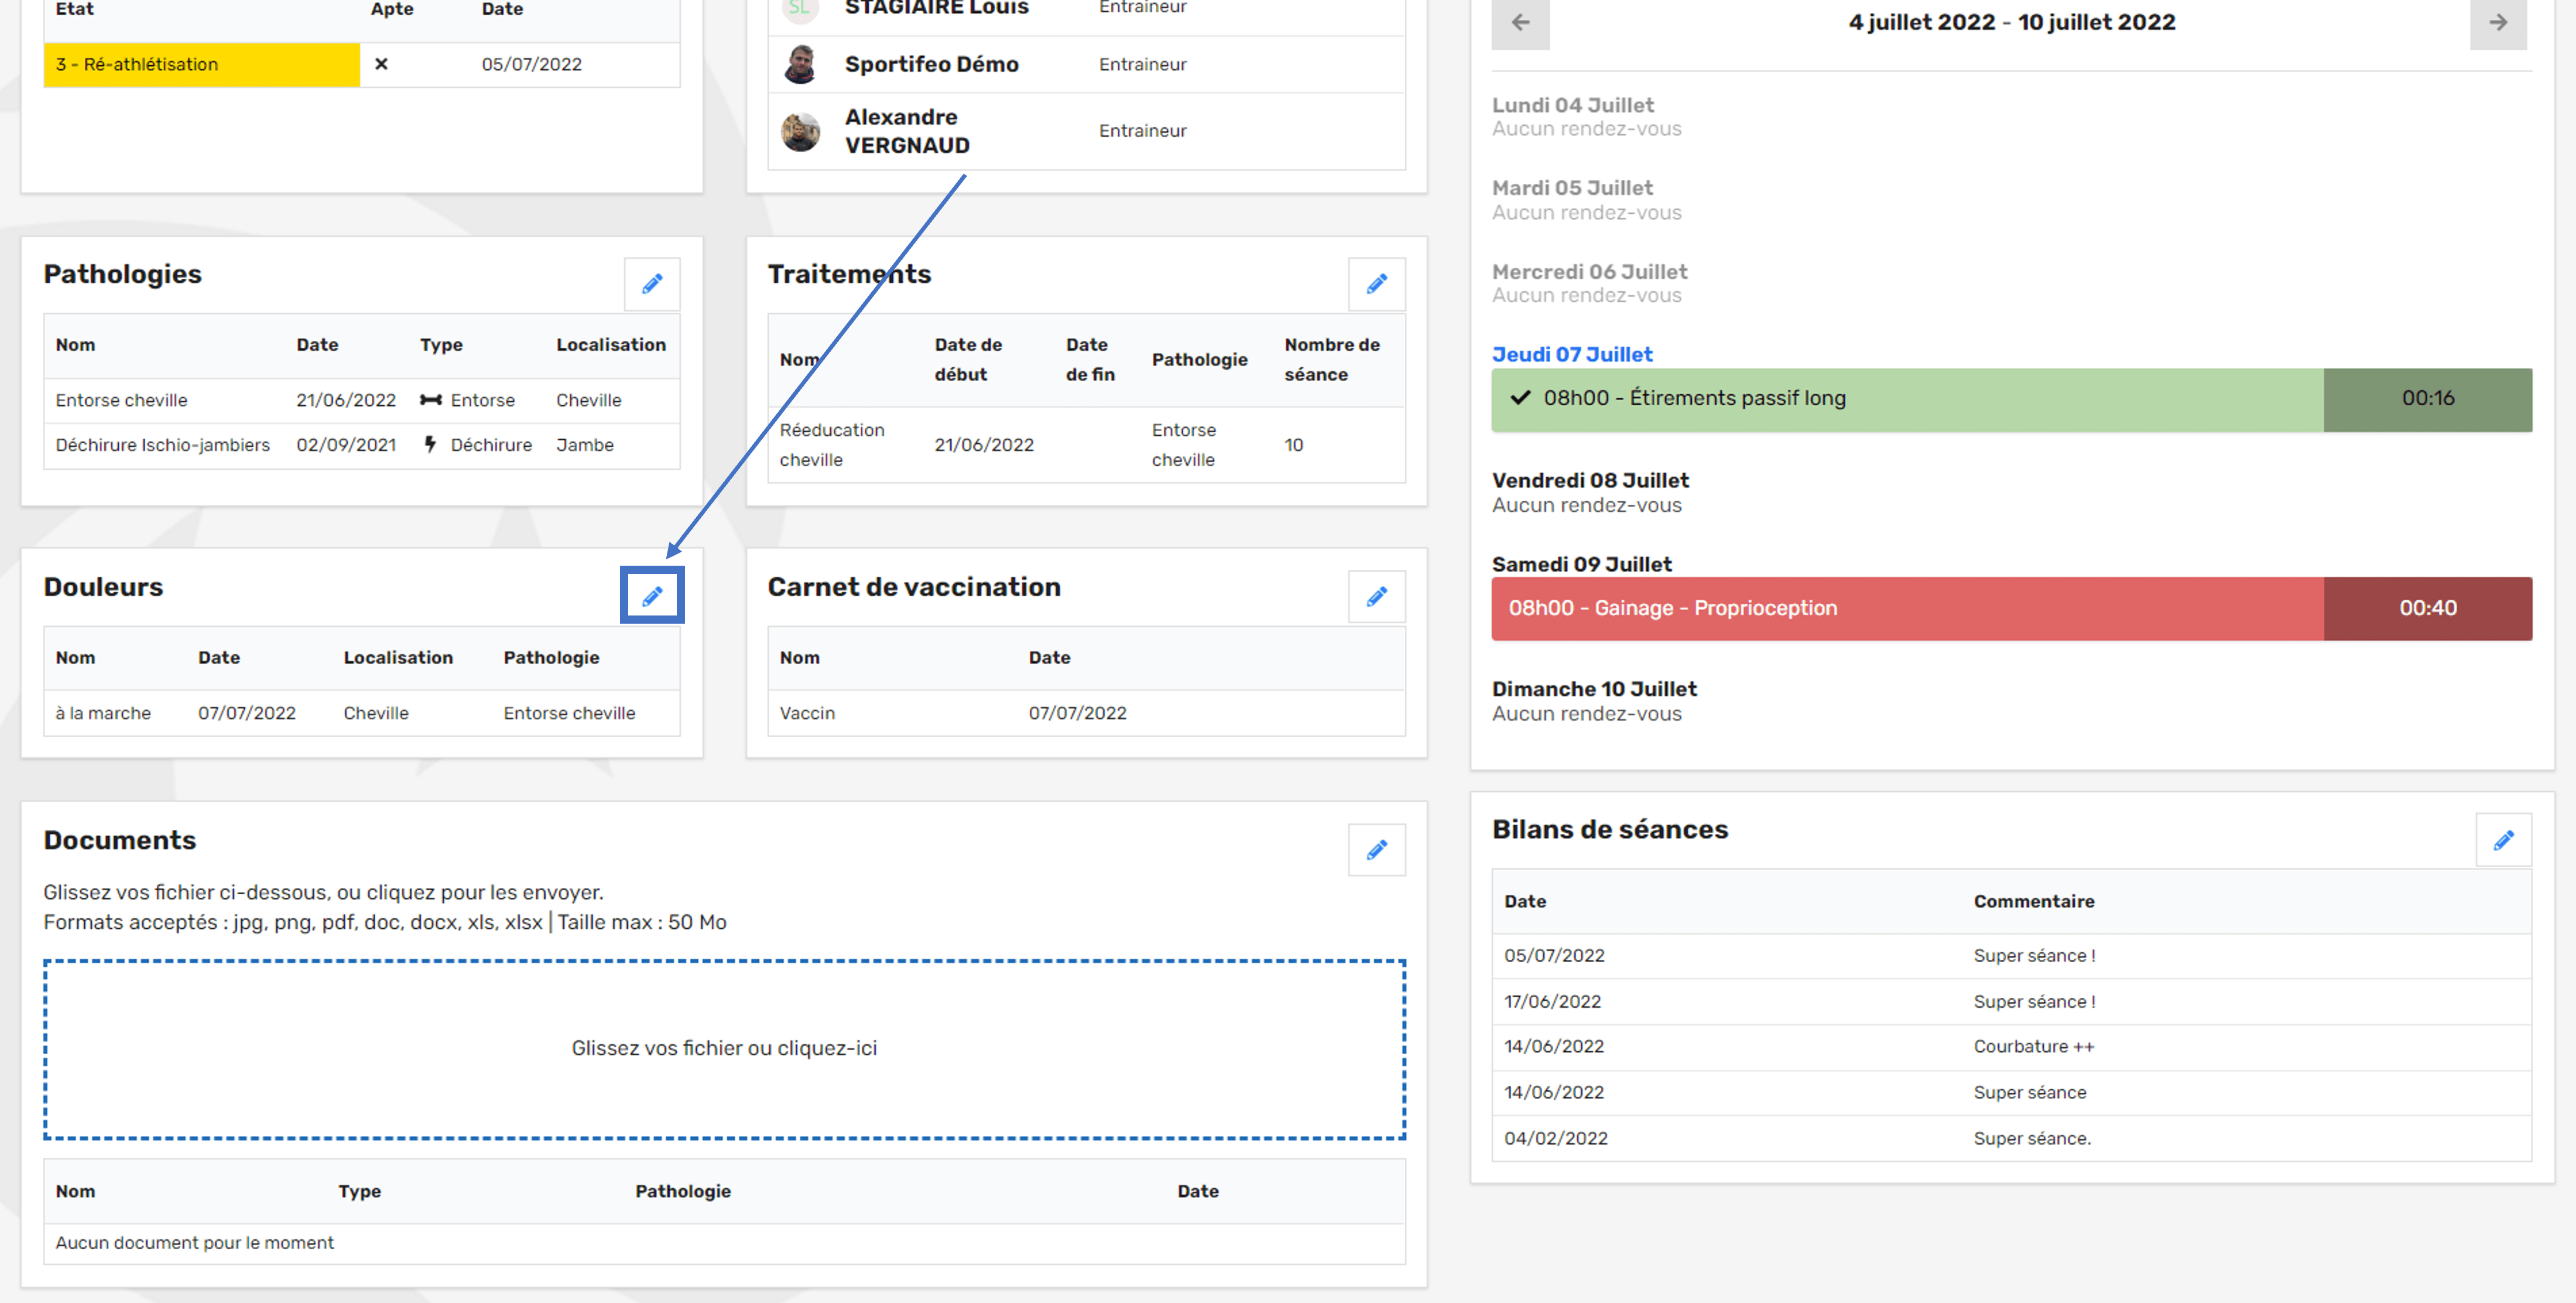This screenshot has height=1303, width=2576.
Task: Open the 17/06/2022 session report row
Action: point(2011,1002)
